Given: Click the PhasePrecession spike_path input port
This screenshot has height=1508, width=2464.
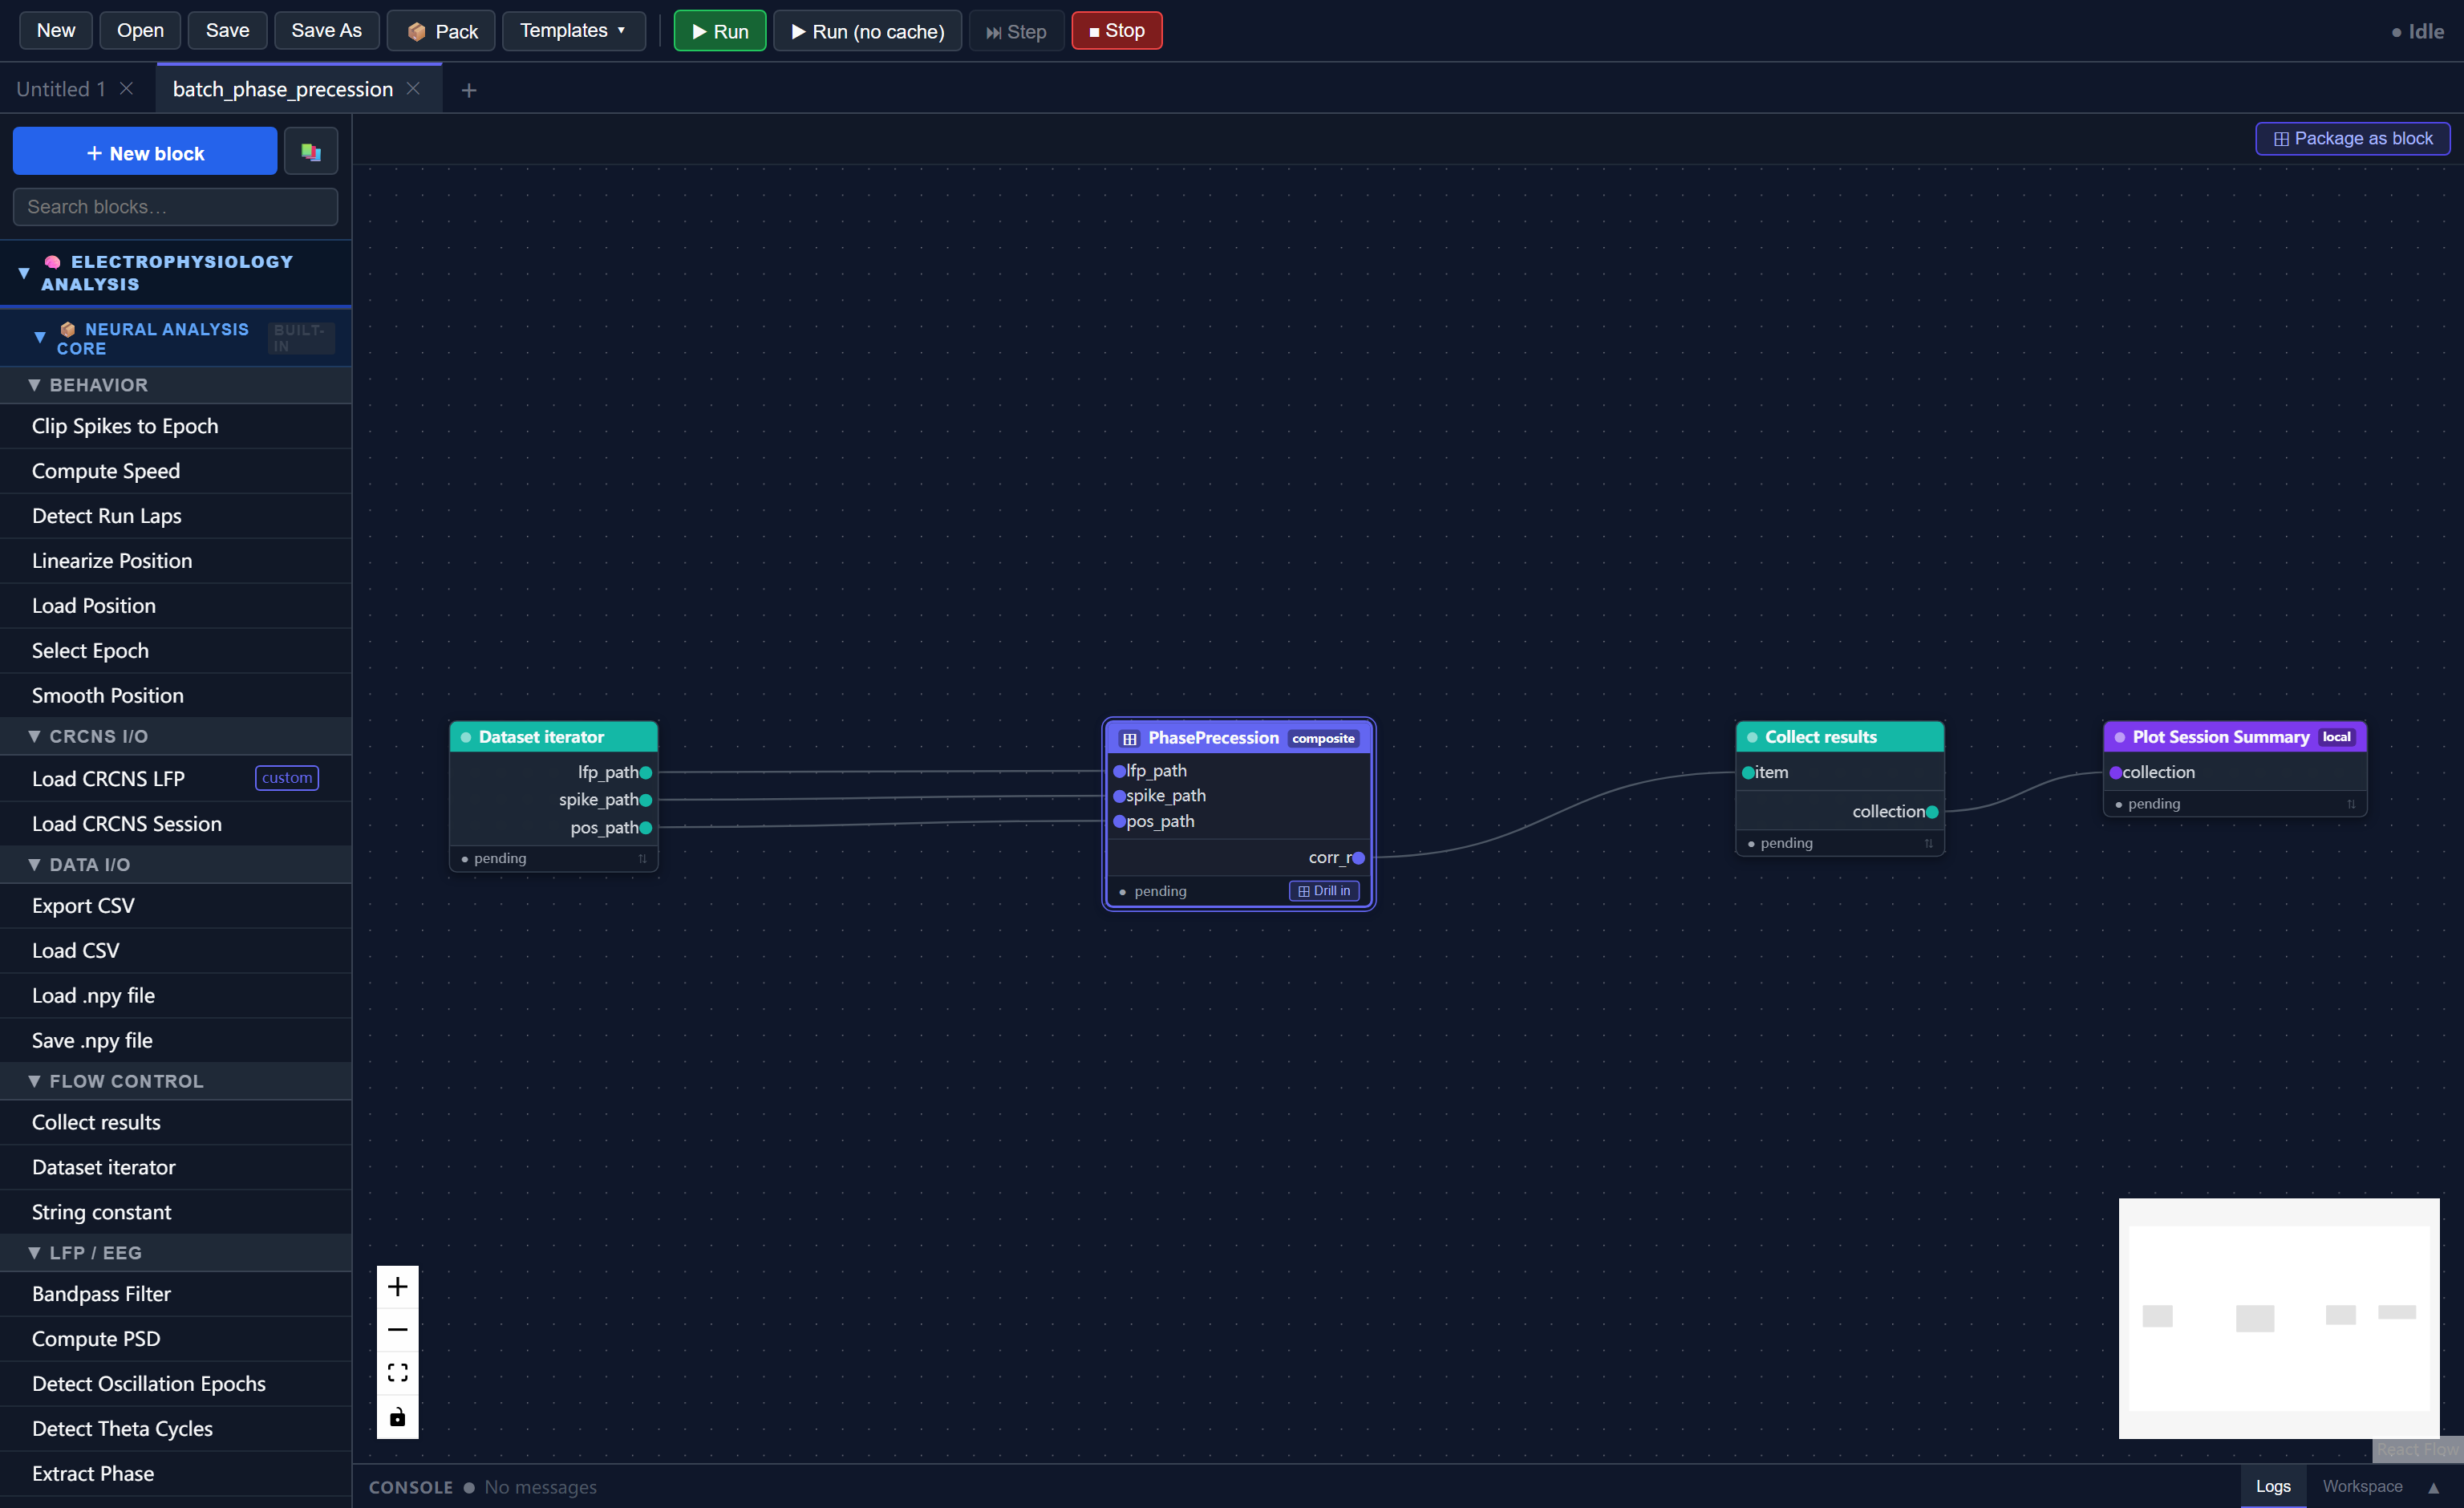Looking at the screenshot, I should [x=1119, y=796].
